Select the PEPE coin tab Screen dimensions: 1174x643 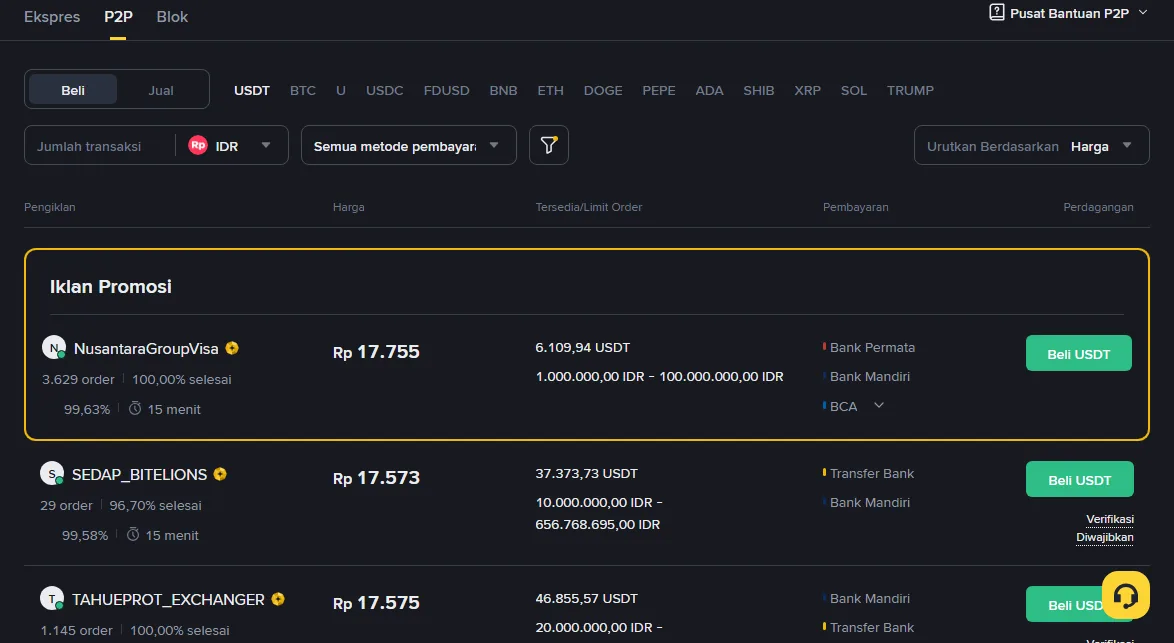pyautogui.click(x=659, y=90)
